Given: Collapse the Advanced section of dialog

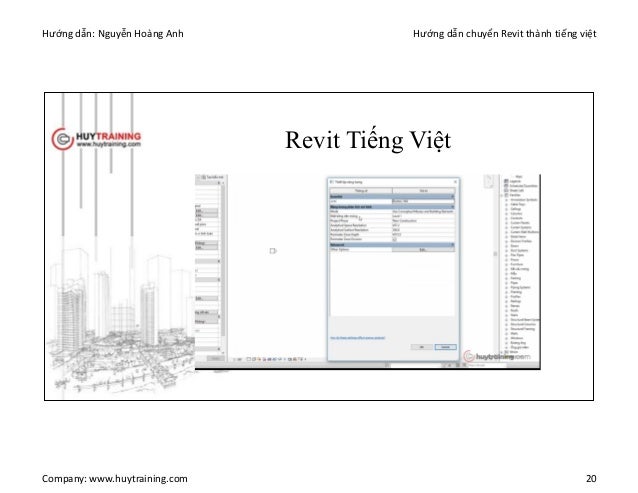Looking at the screenshot, I should [x=453, y=245].
